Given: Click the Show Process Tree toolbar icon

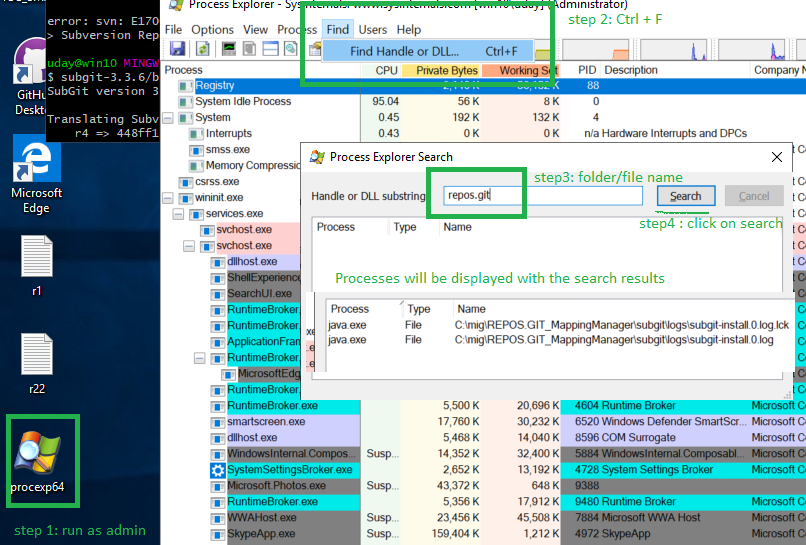Looking at the screenshot, I should (x=249, y=49).
